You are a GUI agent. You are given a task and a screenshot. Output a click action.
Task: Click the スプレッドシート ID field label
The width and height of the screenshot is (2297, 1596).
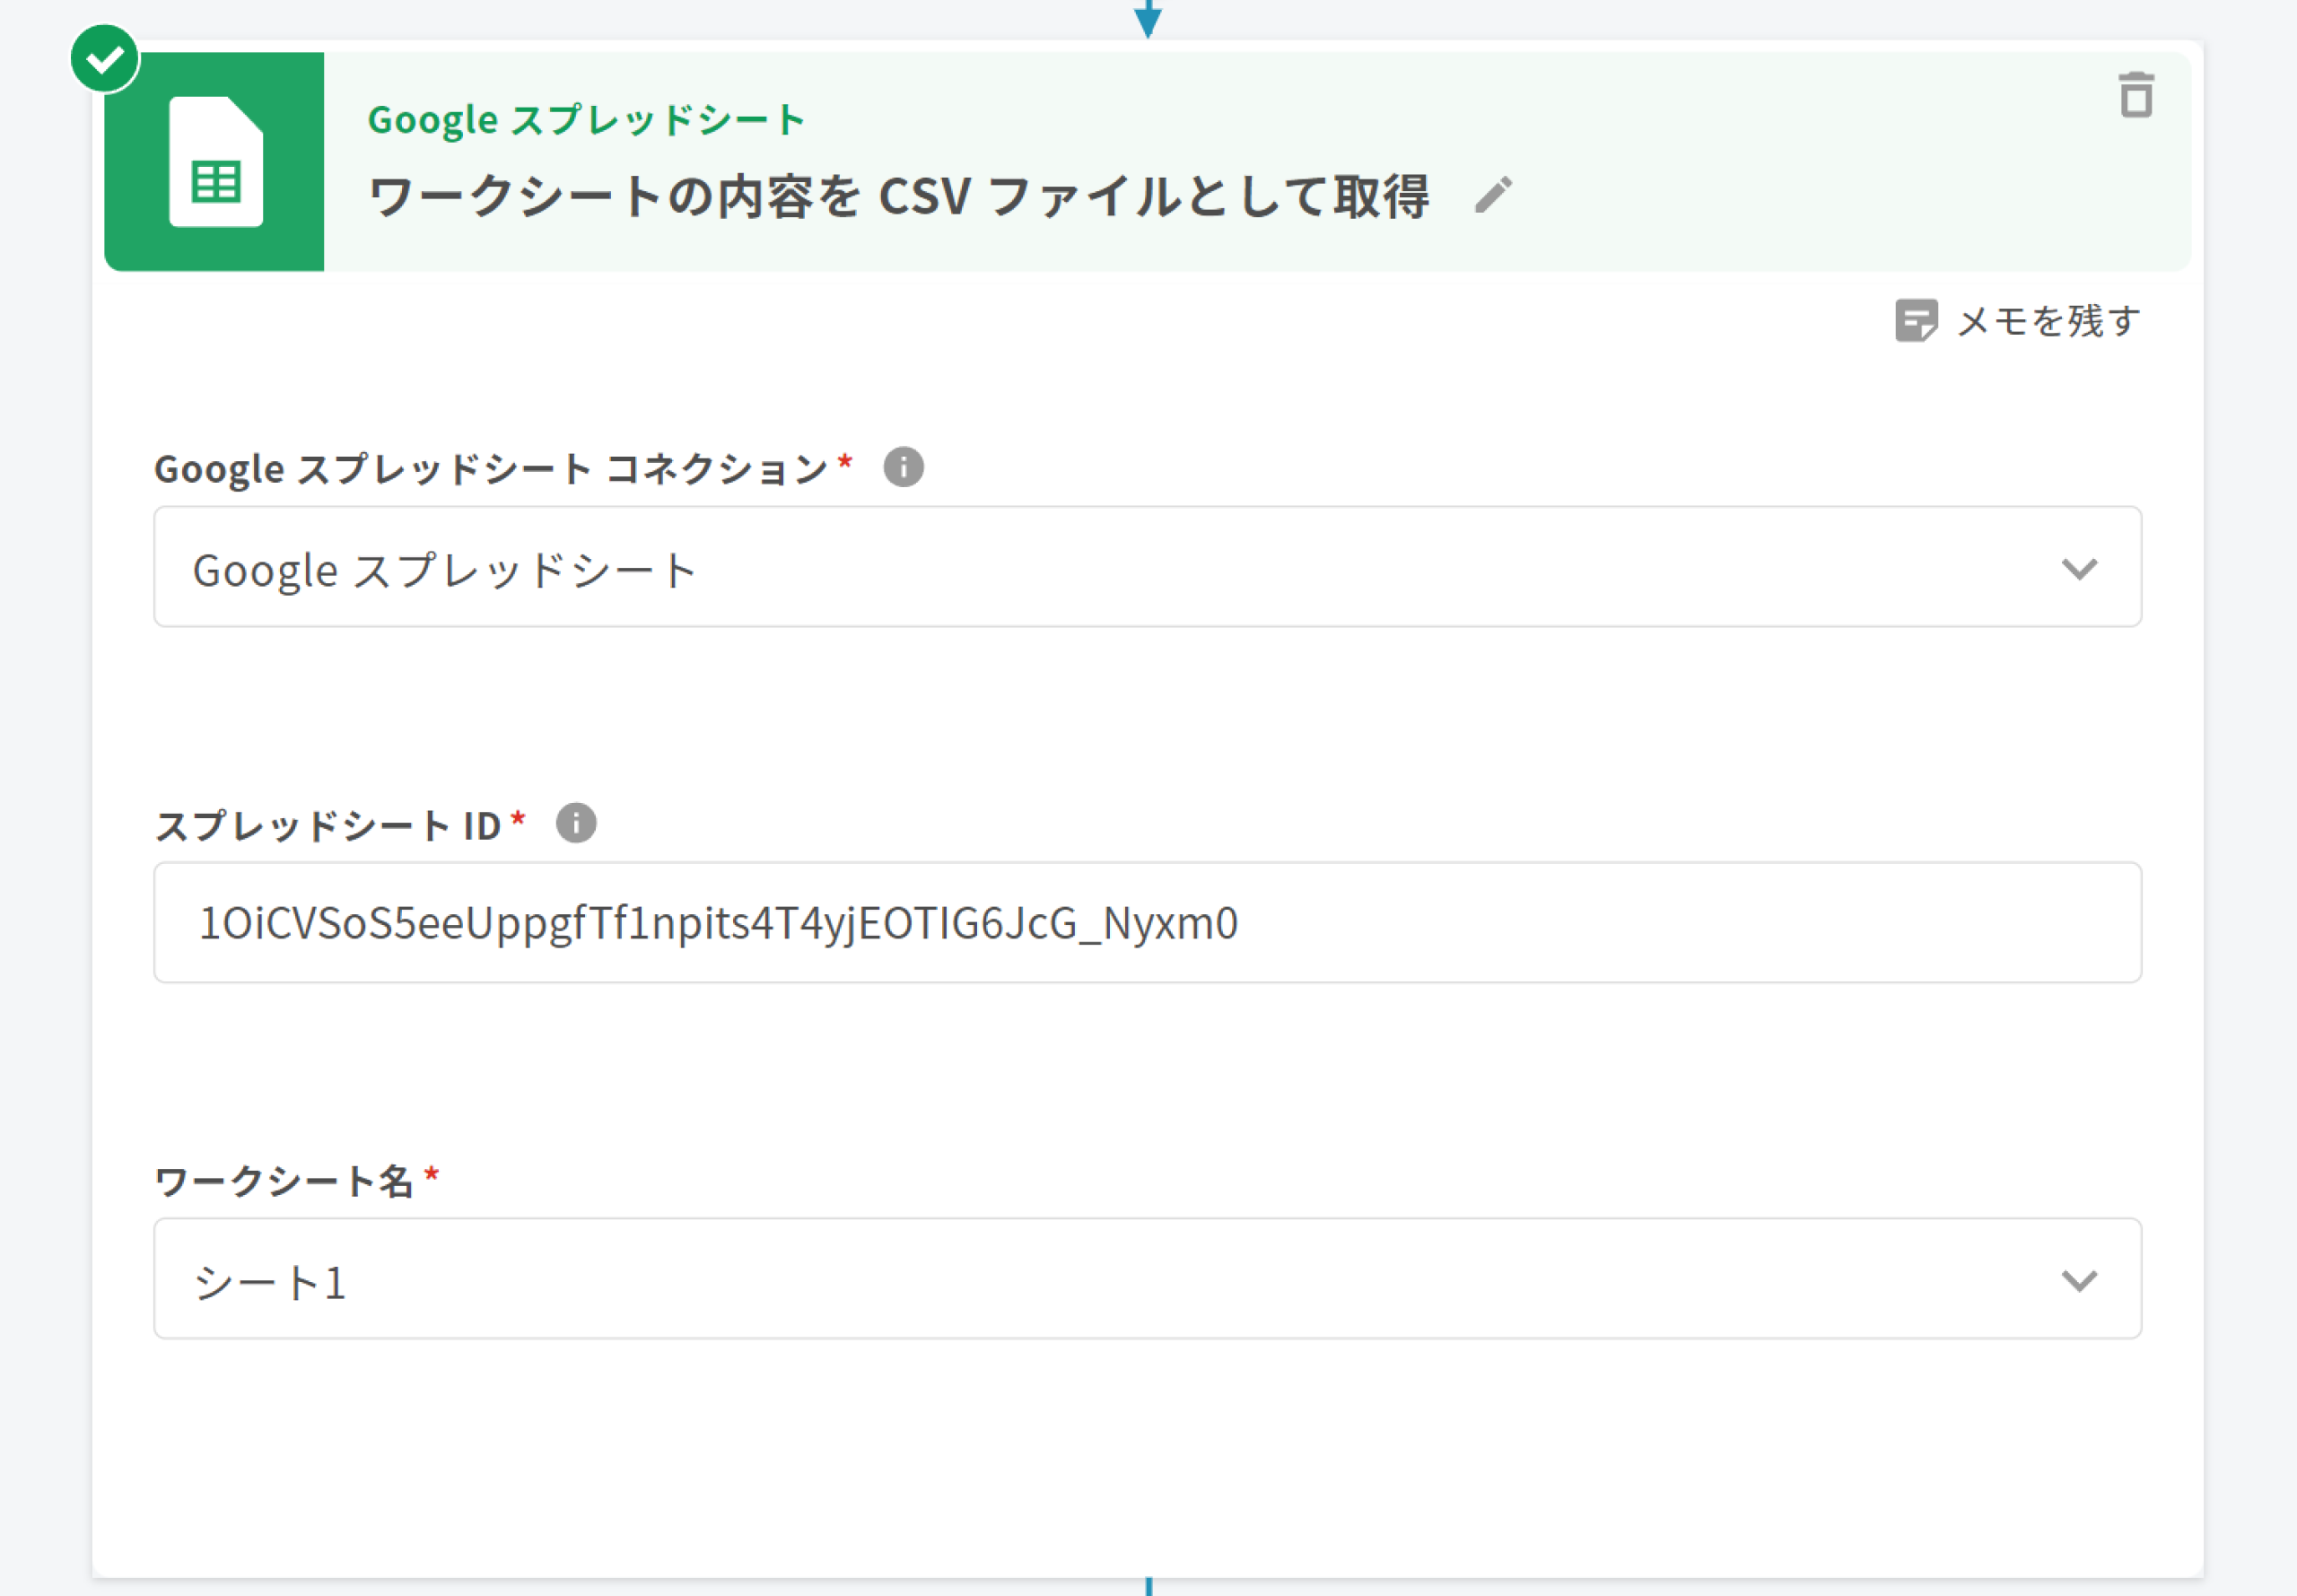(x=328, y=826)
